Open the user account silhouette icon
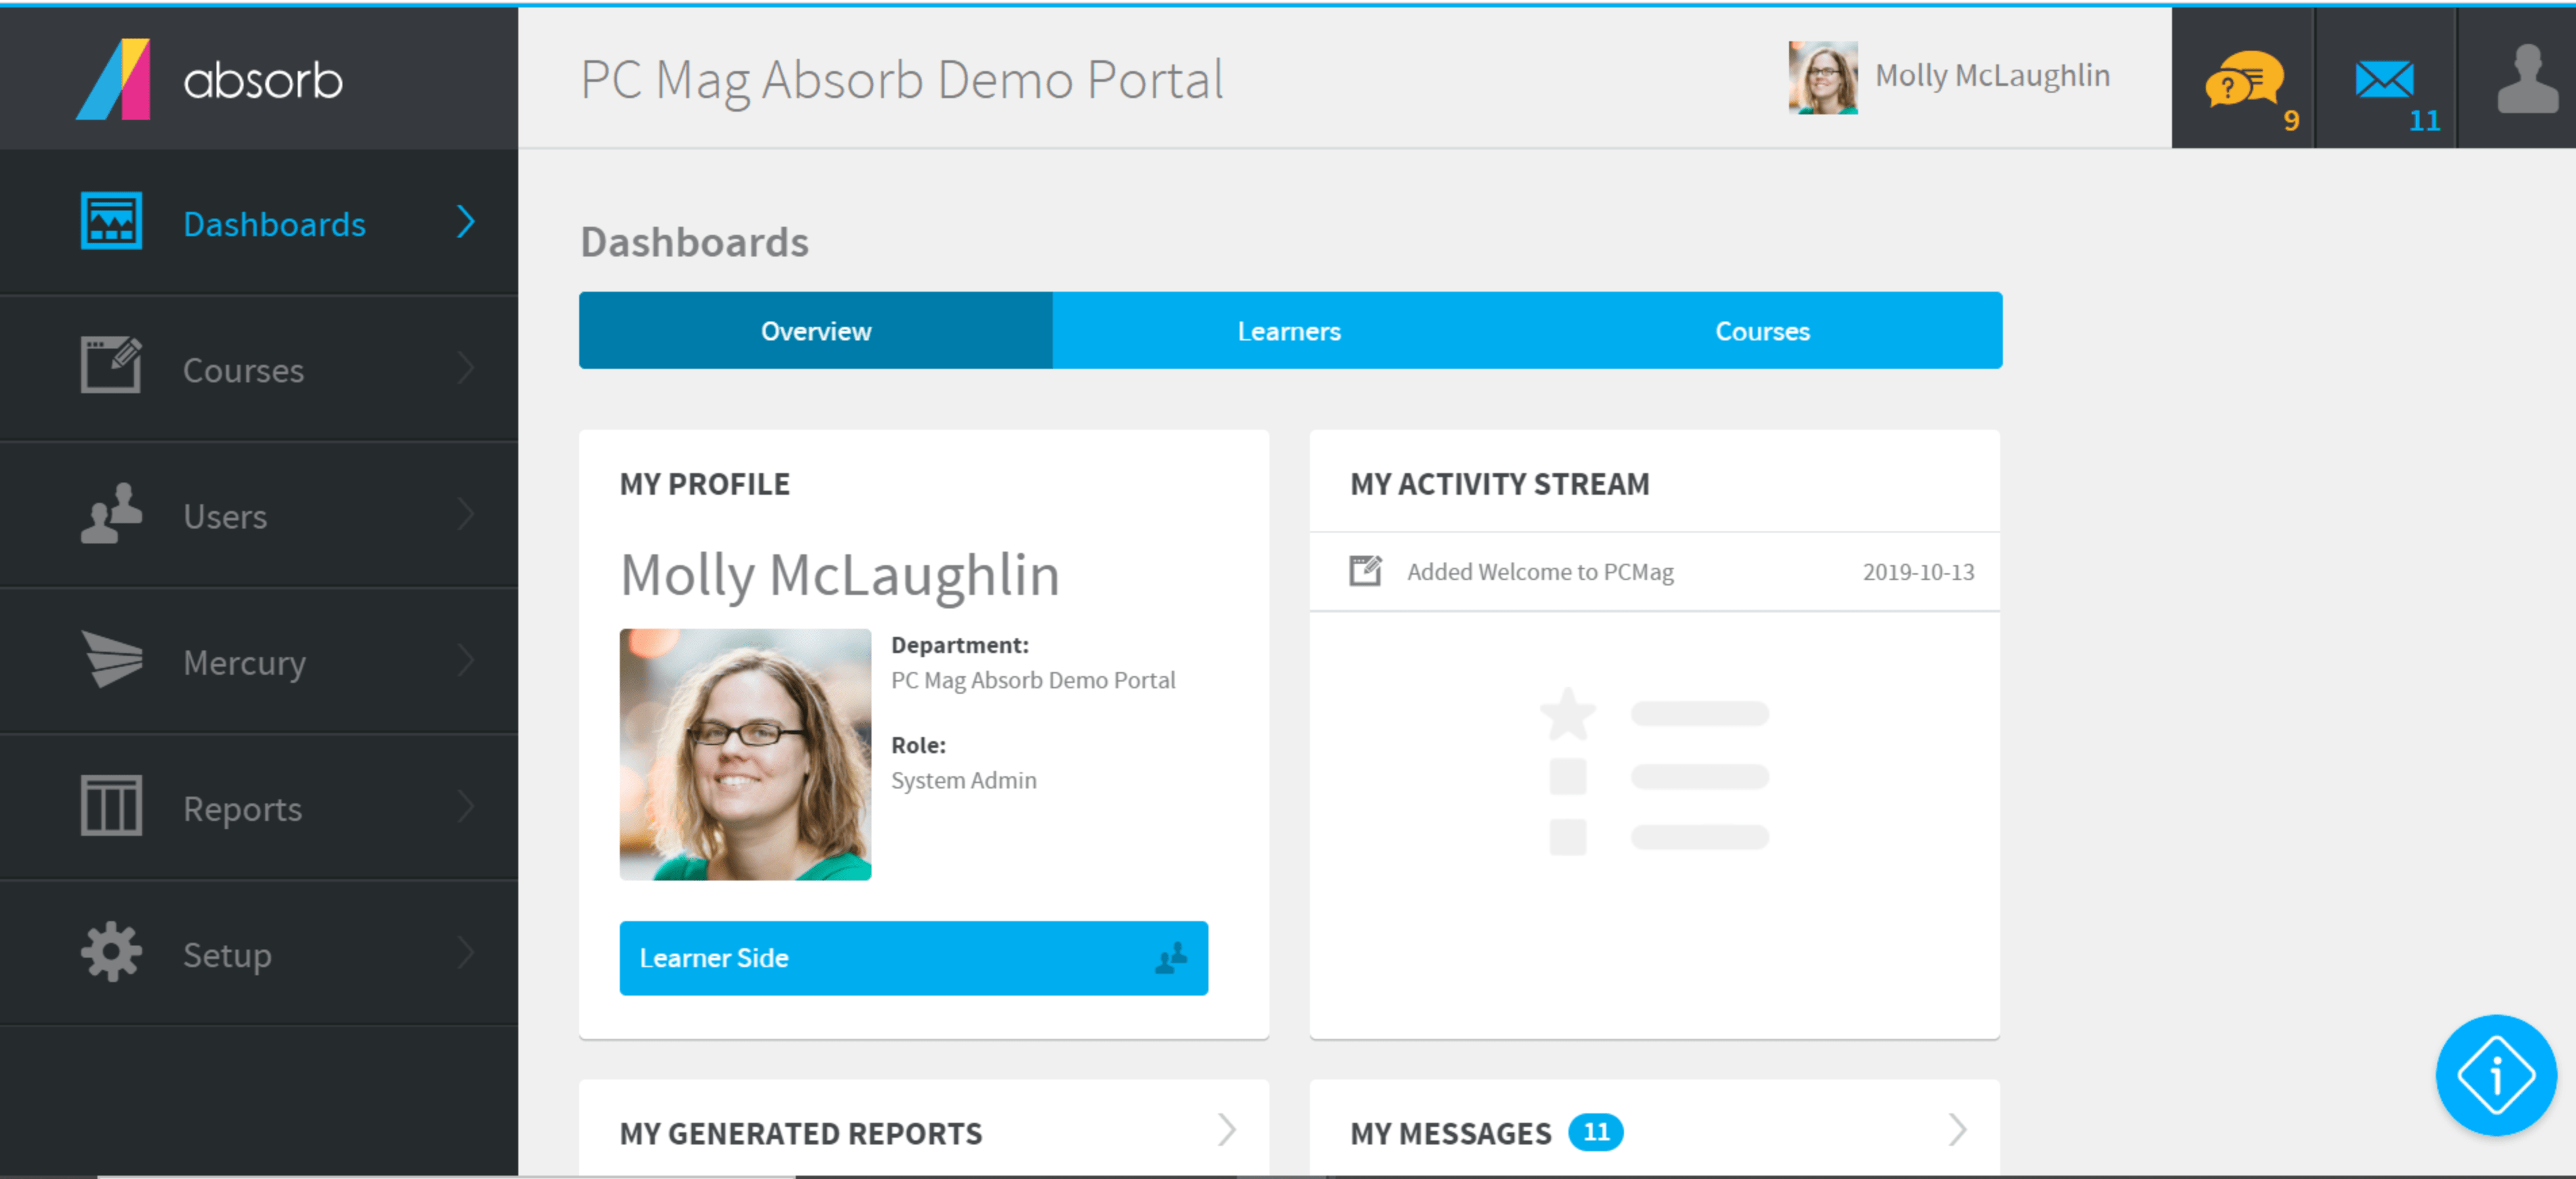Image resolution: width=2576 pixels, height=1179 pixels. (2527, 79)
